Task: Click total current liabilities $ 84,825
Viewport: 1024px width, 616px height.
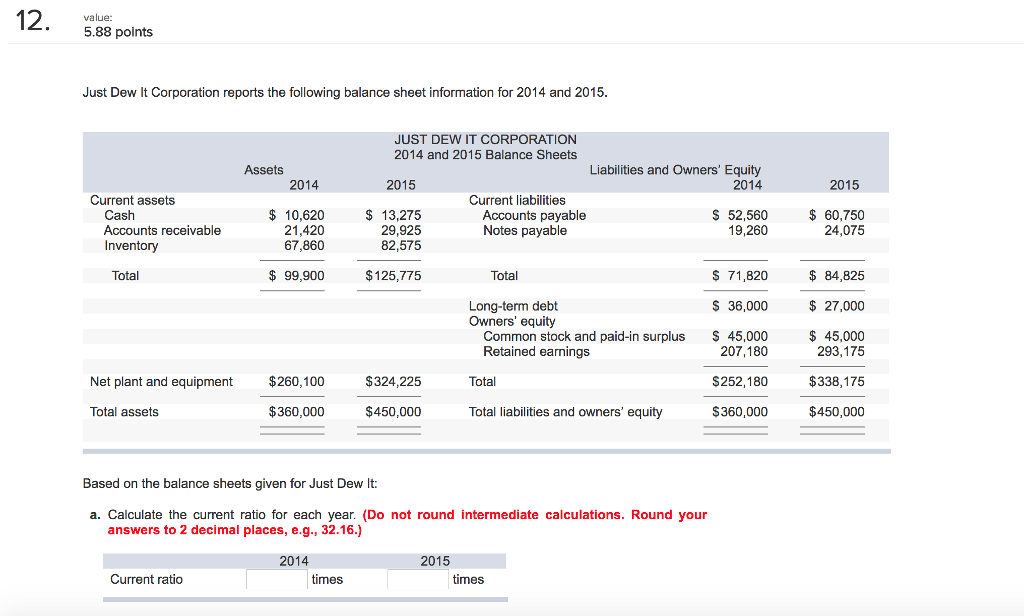Action: 837,276
